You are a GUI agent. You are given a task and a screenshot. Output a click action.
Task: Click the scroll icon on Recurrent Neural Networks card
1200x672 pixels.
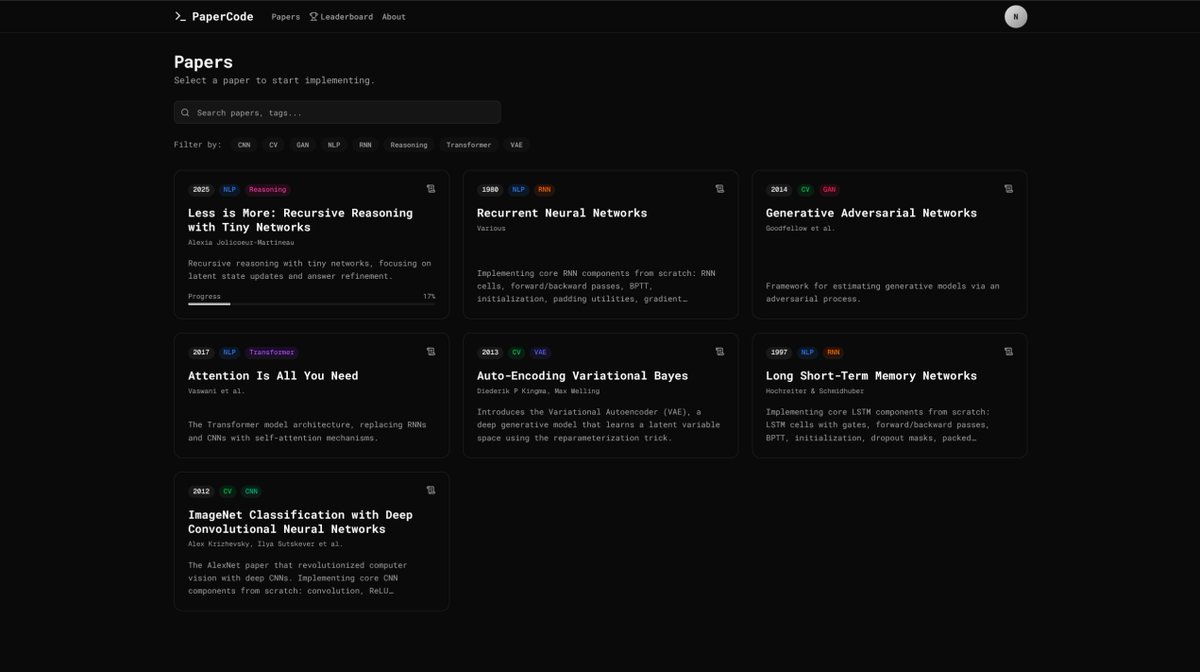click(720, 188)
